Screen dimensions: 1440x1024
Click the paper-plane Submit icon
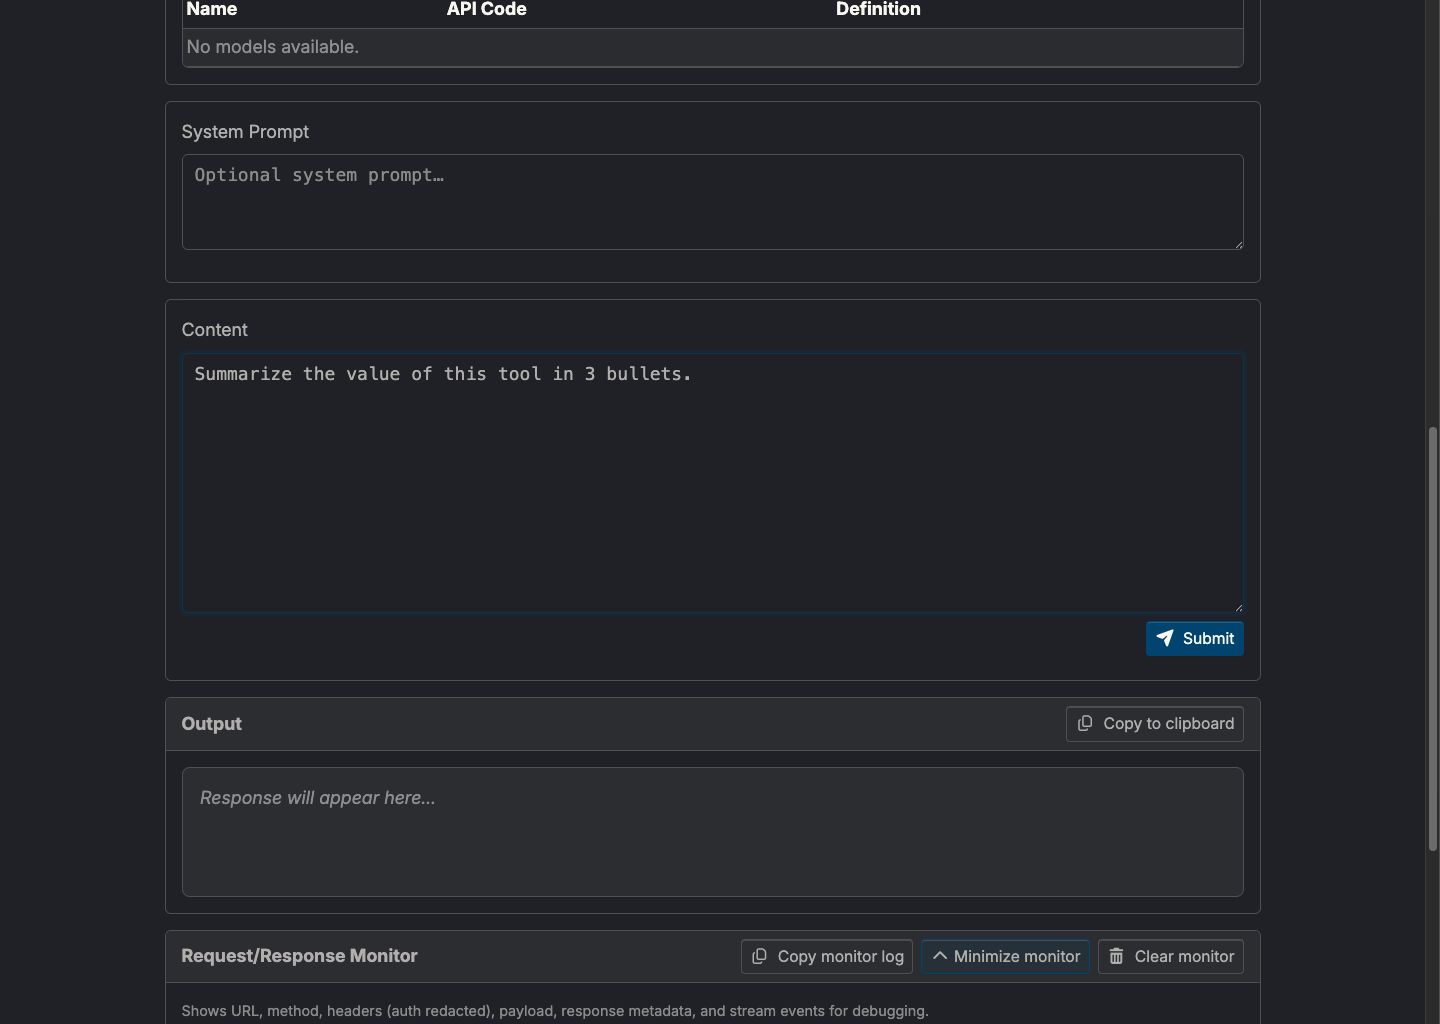tap(1165, 638)
